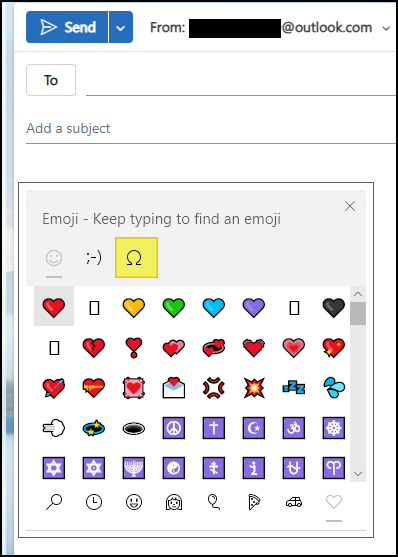The width and height of the screenshot is (398, 557).
Task: Open the Symbols omega tab
Action: 136,258
